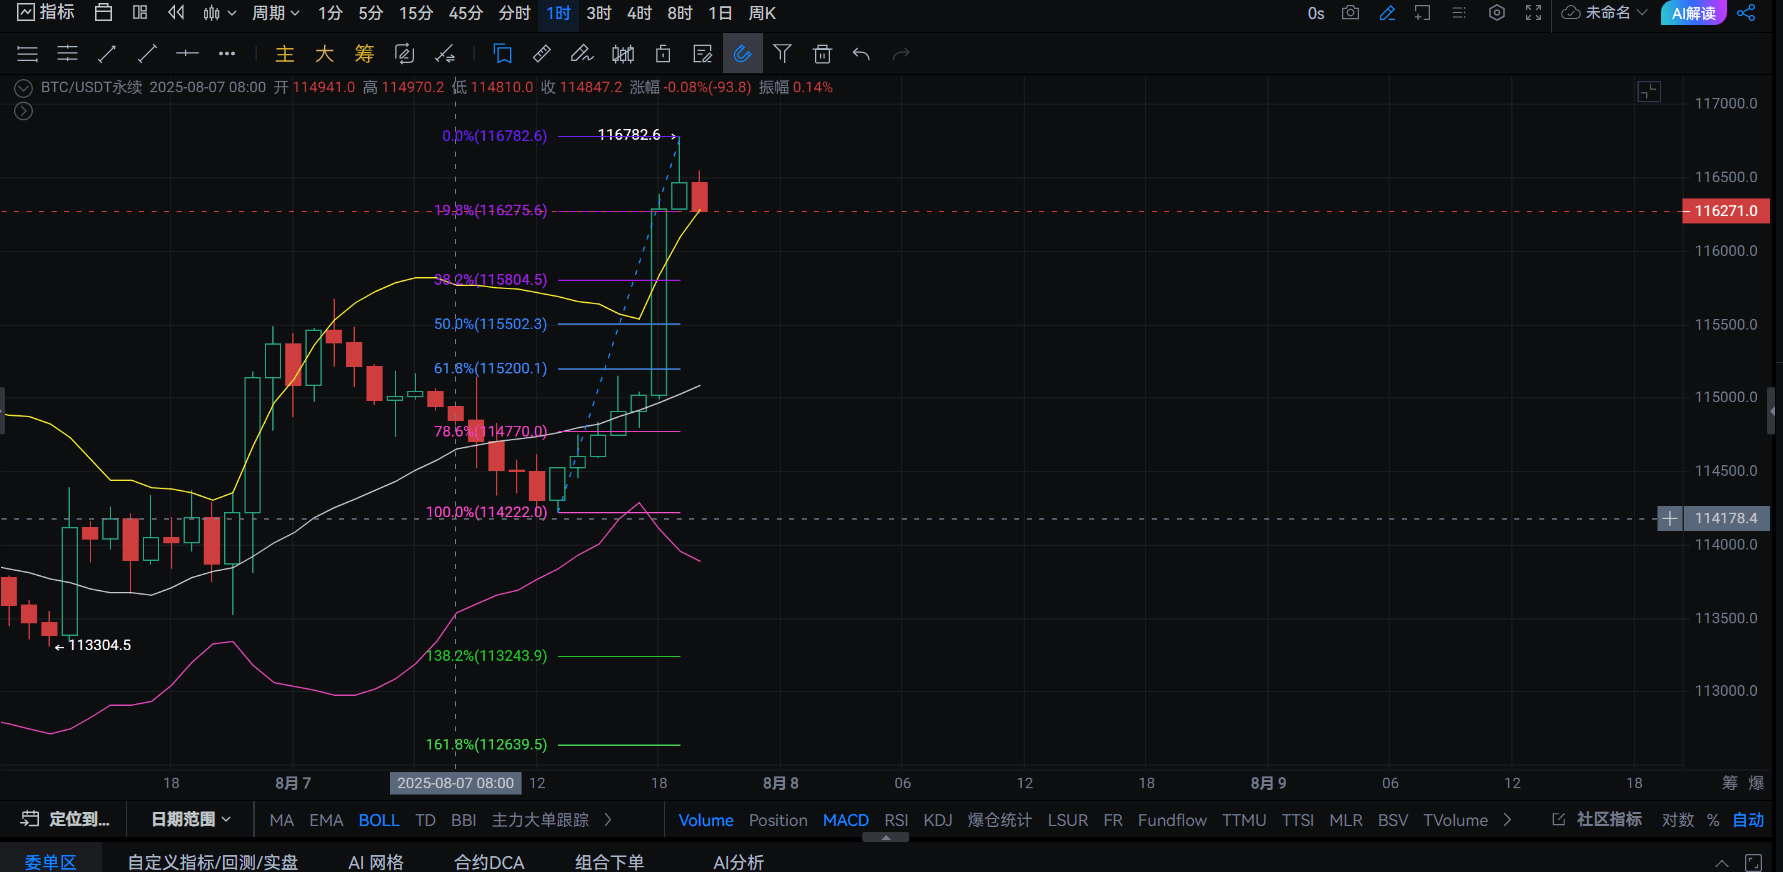Image resolution: width=1783 pixels, height=872 pixels.
Task: Open the 日期范围 date range dropdown
Action: (190, 820)
